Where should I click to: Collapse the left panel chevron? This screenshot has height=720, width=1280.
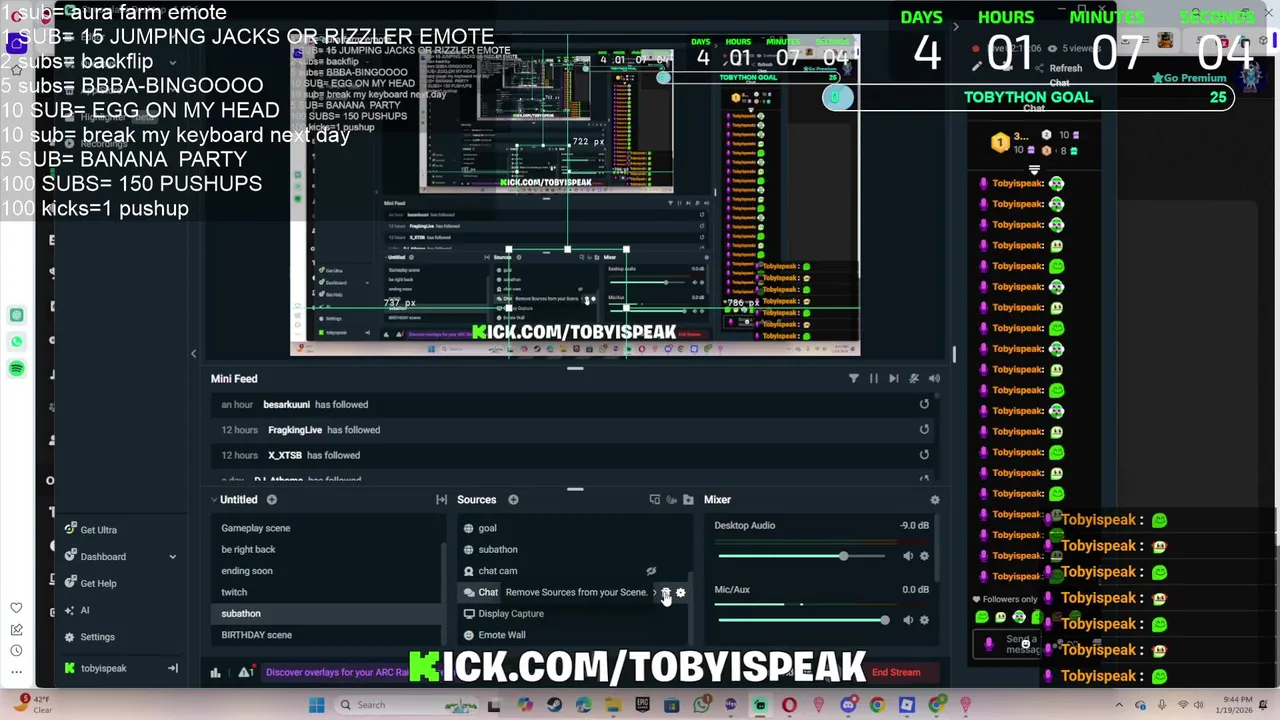pyautogui.click(x=194, y=353)
